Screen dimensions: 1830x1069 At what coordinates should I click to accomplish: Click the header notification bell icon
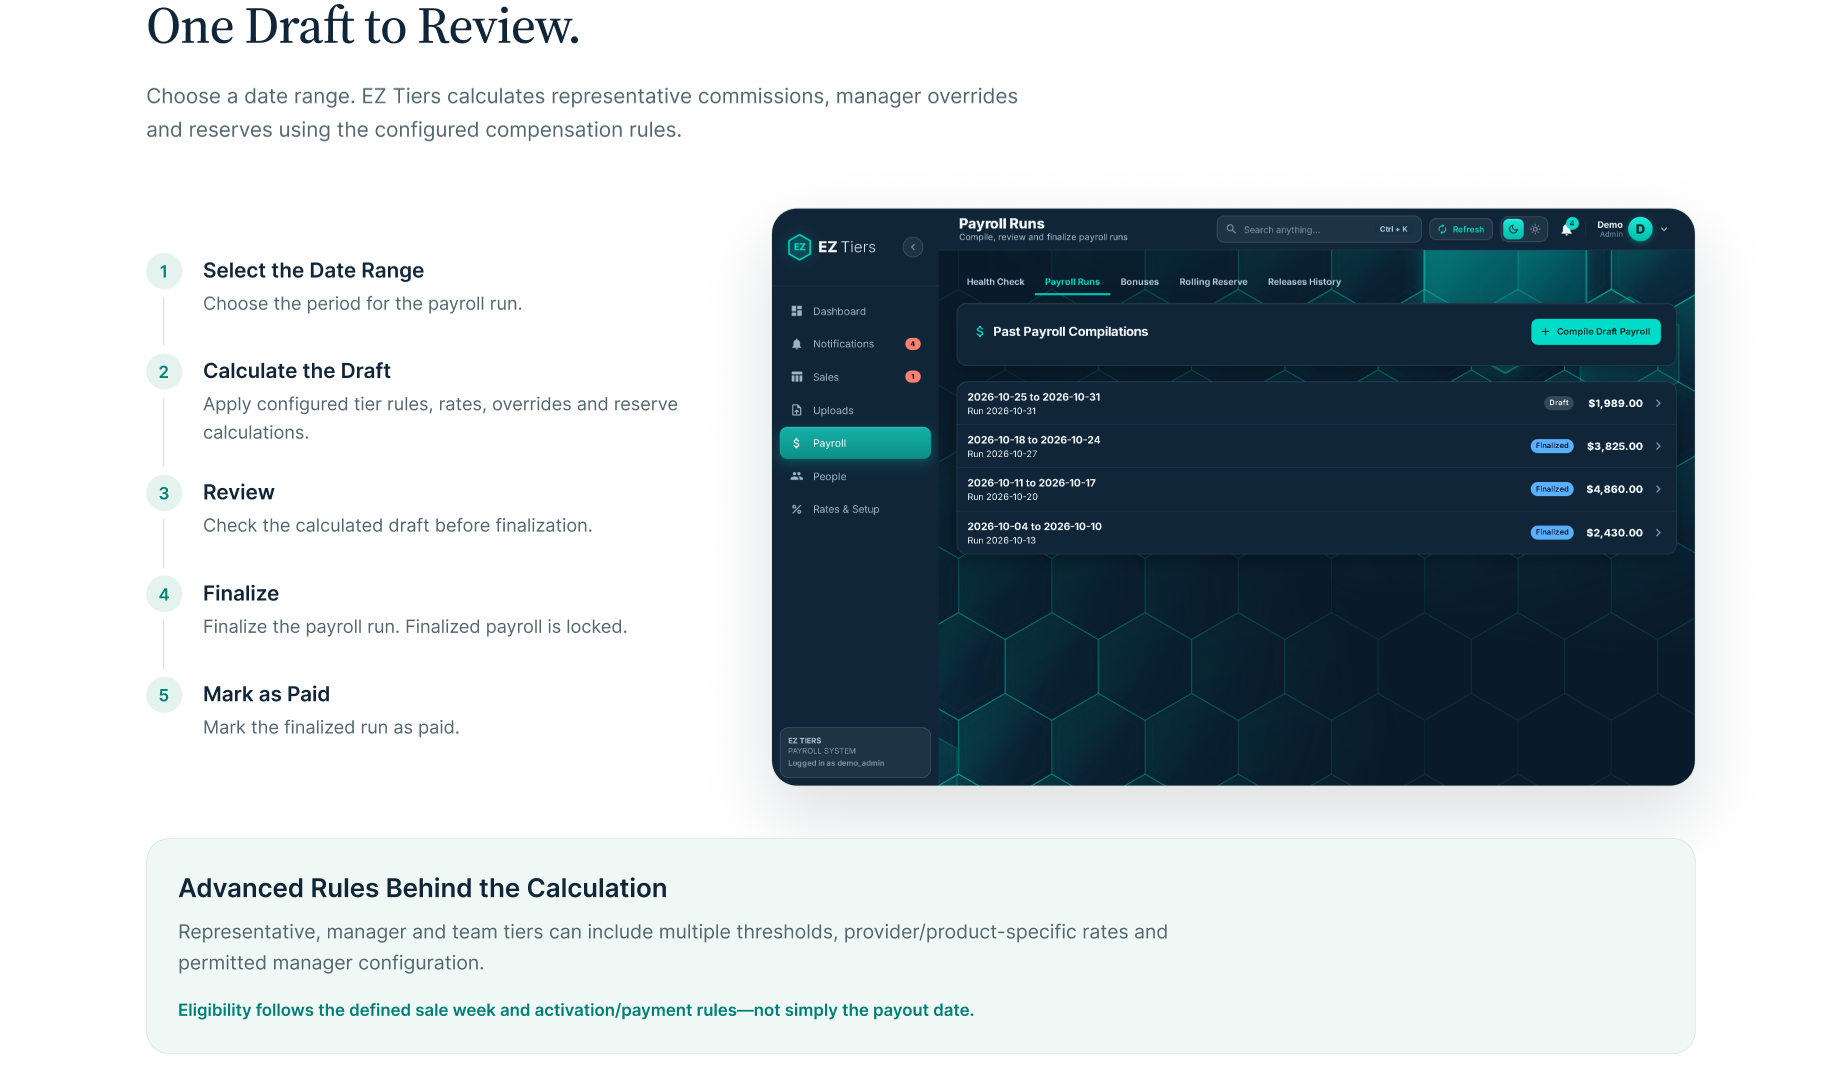[1567, 229]
